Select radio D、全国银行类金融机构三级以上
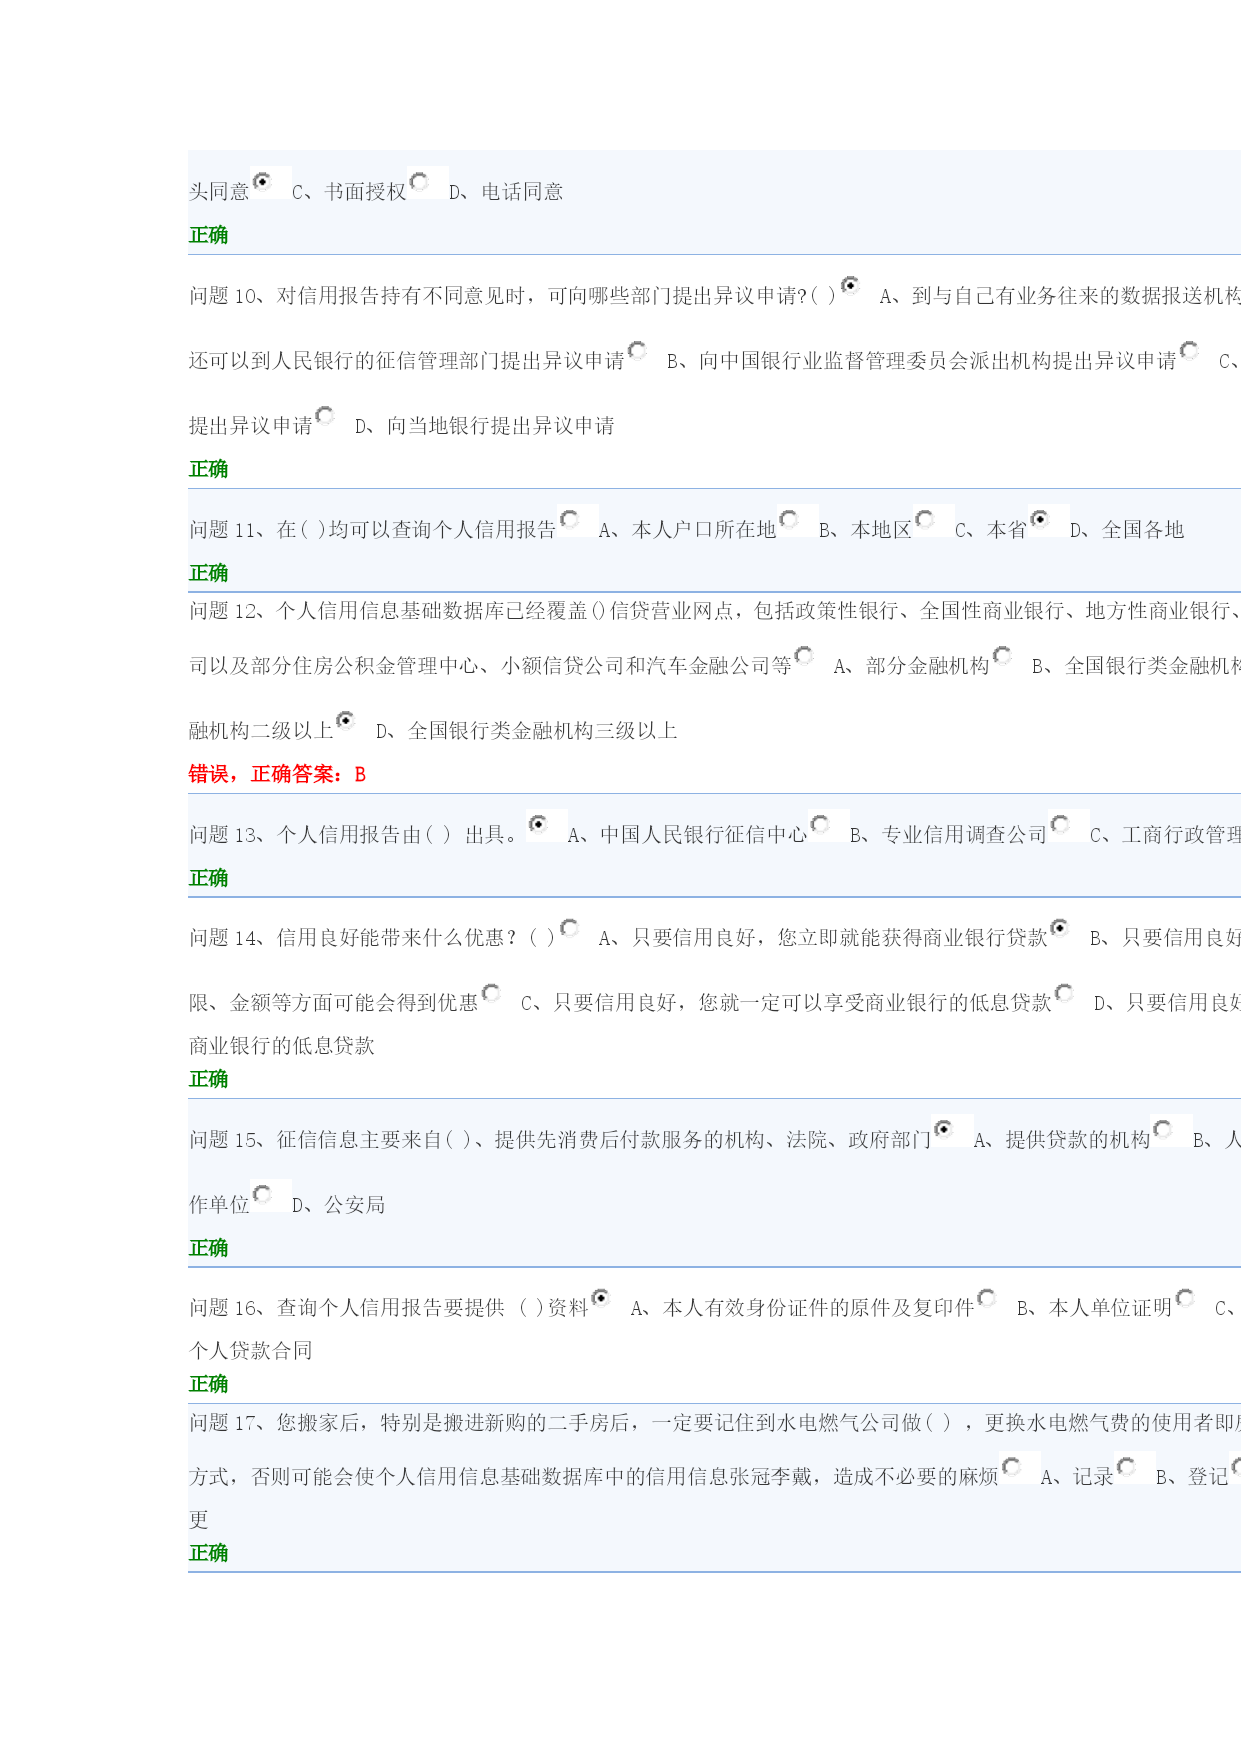This screenshot has width=1241, height=1754. [346, 720]
